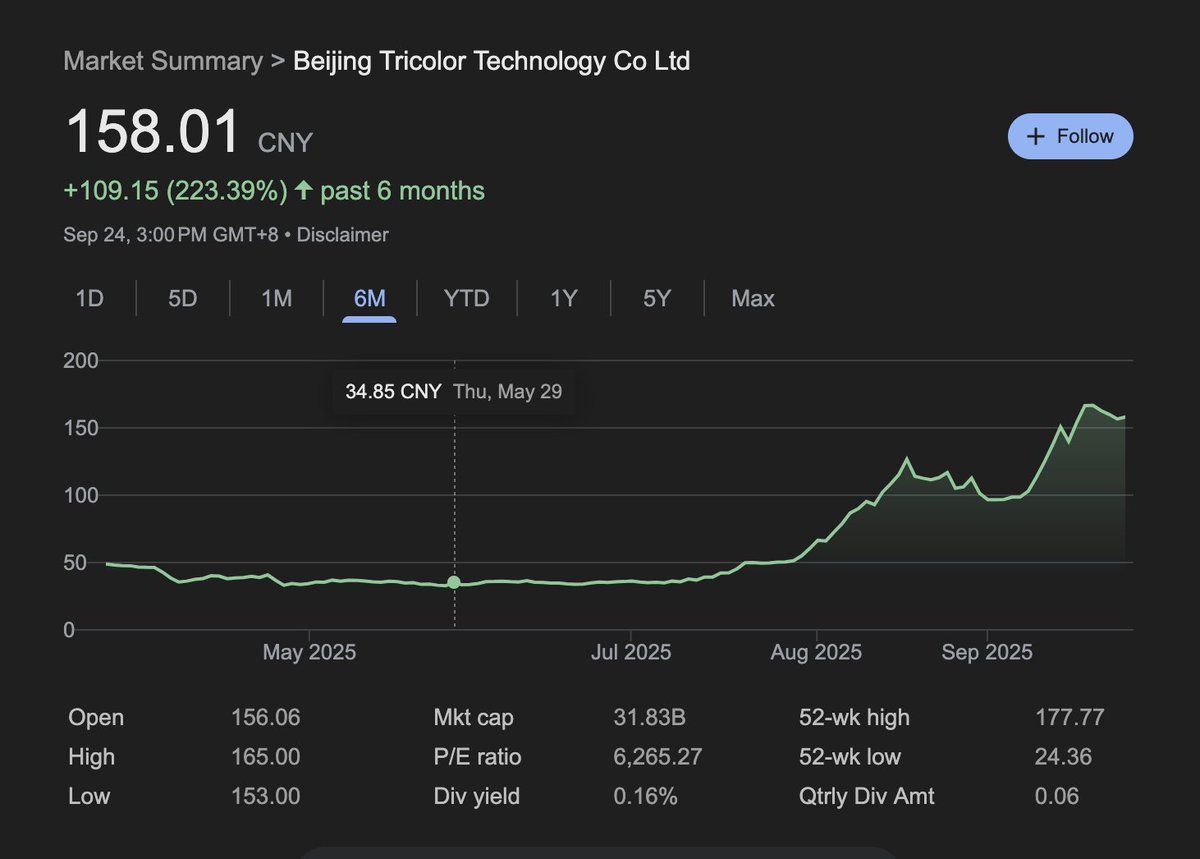Click the +109.15 (223.39%) change text
The image size is (1200, 859).
(x=176, y=191)
